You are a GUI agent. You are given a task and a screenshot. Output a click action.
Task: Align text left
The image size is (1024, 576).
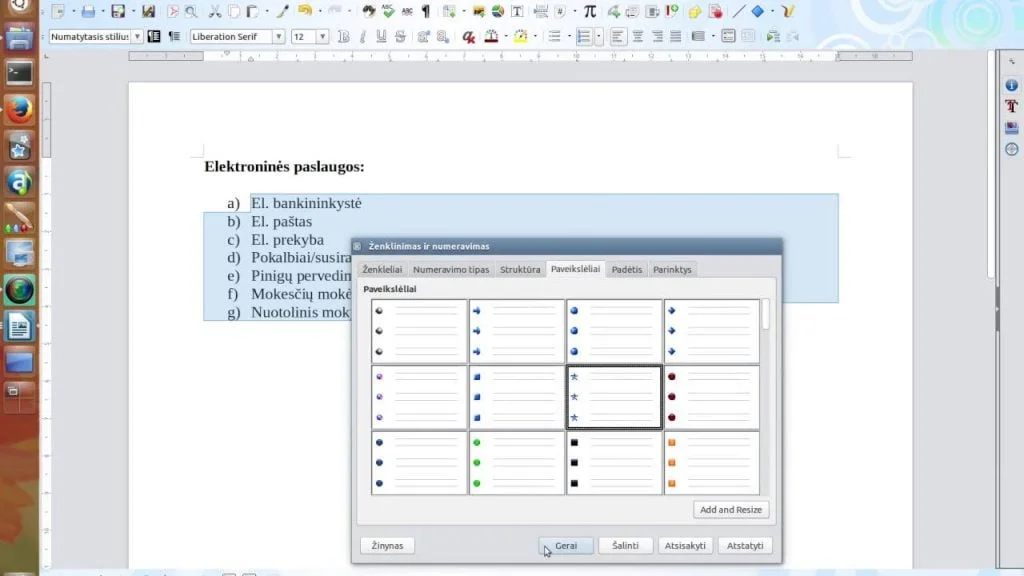(617, 37)
